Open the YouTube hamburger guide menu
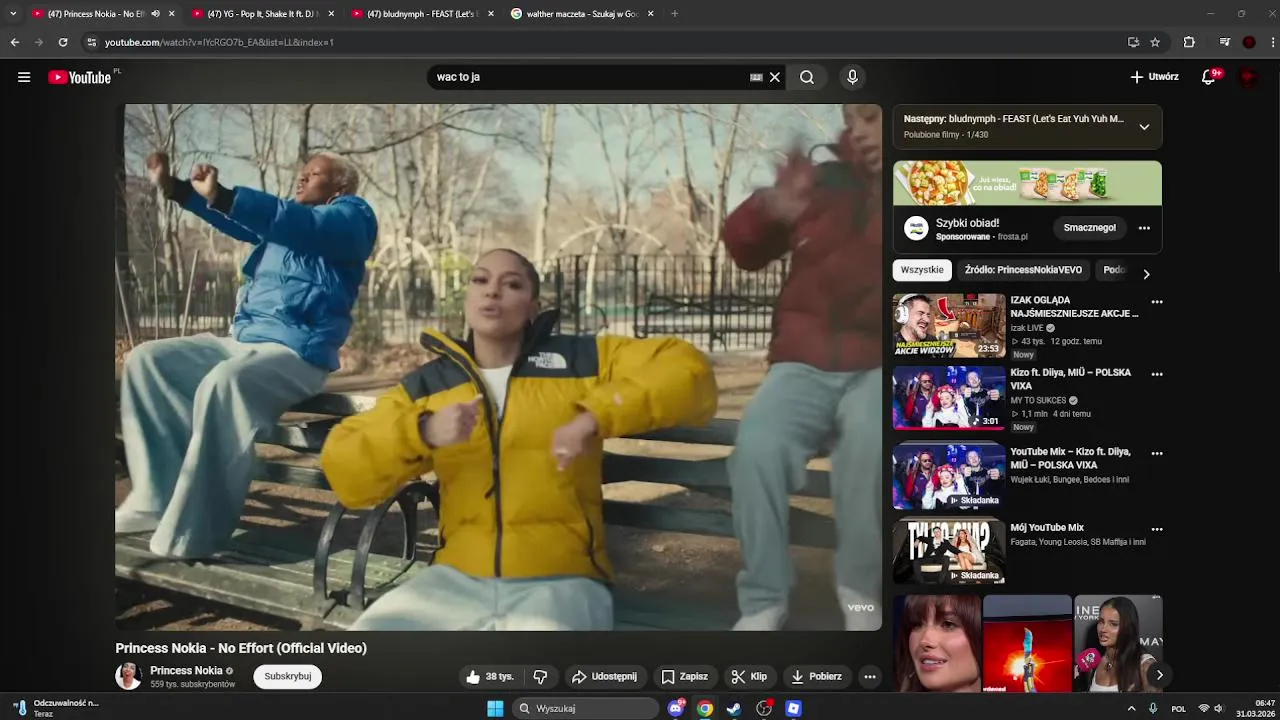1280x720 pixels. pyautogui.click(x=24, y=77)
